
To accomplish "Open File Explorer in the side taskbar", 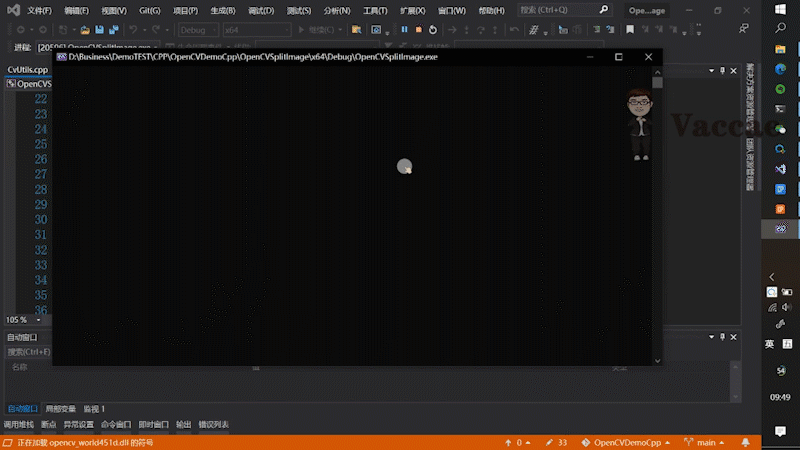I will click(780, 49).
